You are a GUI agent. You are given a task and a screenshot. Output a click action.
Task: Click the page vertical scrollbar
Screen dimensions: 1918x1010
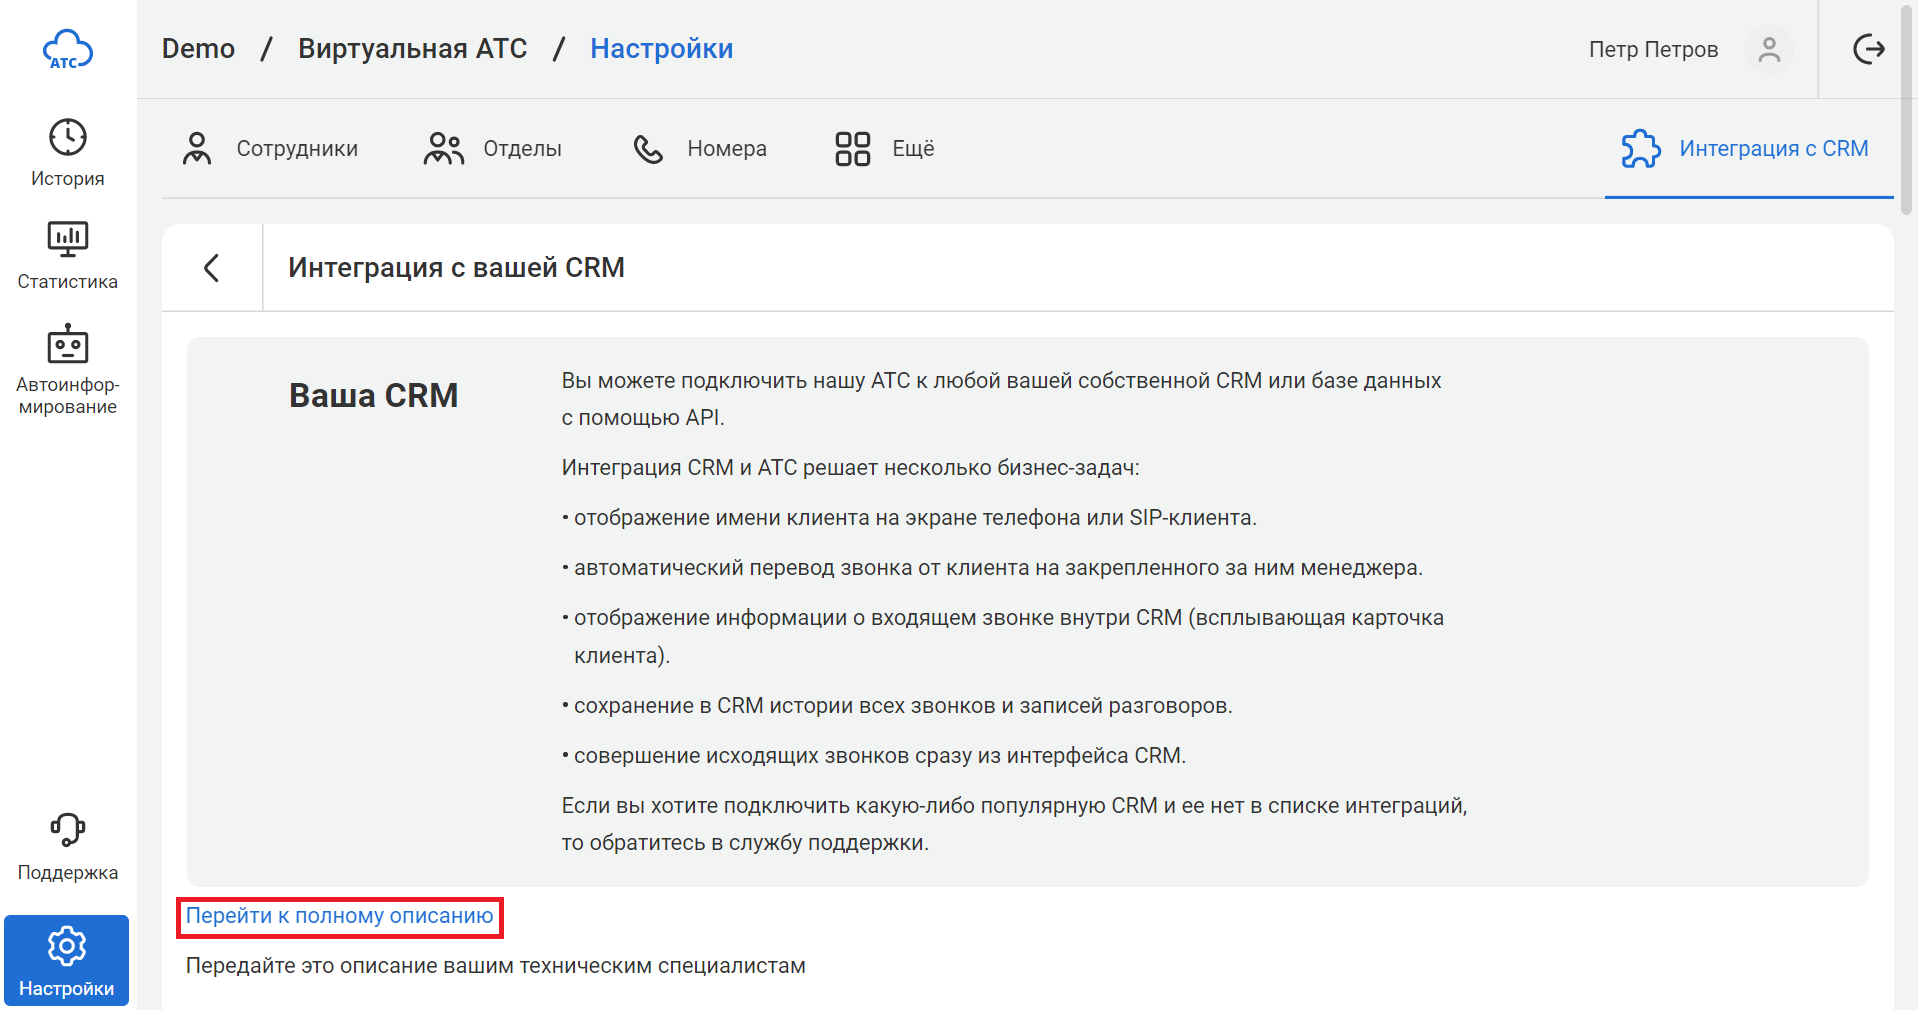tap(1906, 110)
